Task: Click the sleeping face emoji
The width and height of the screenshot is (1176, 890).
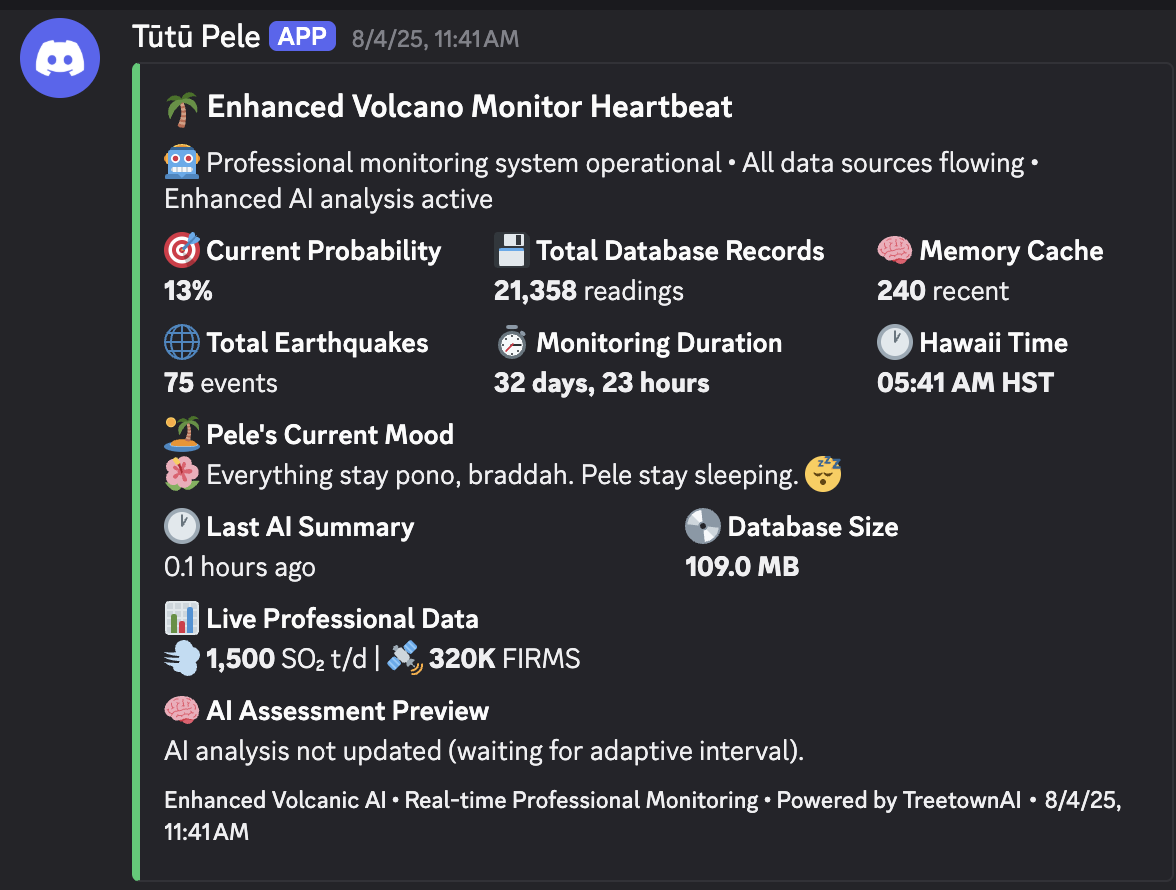Action: 823,474
